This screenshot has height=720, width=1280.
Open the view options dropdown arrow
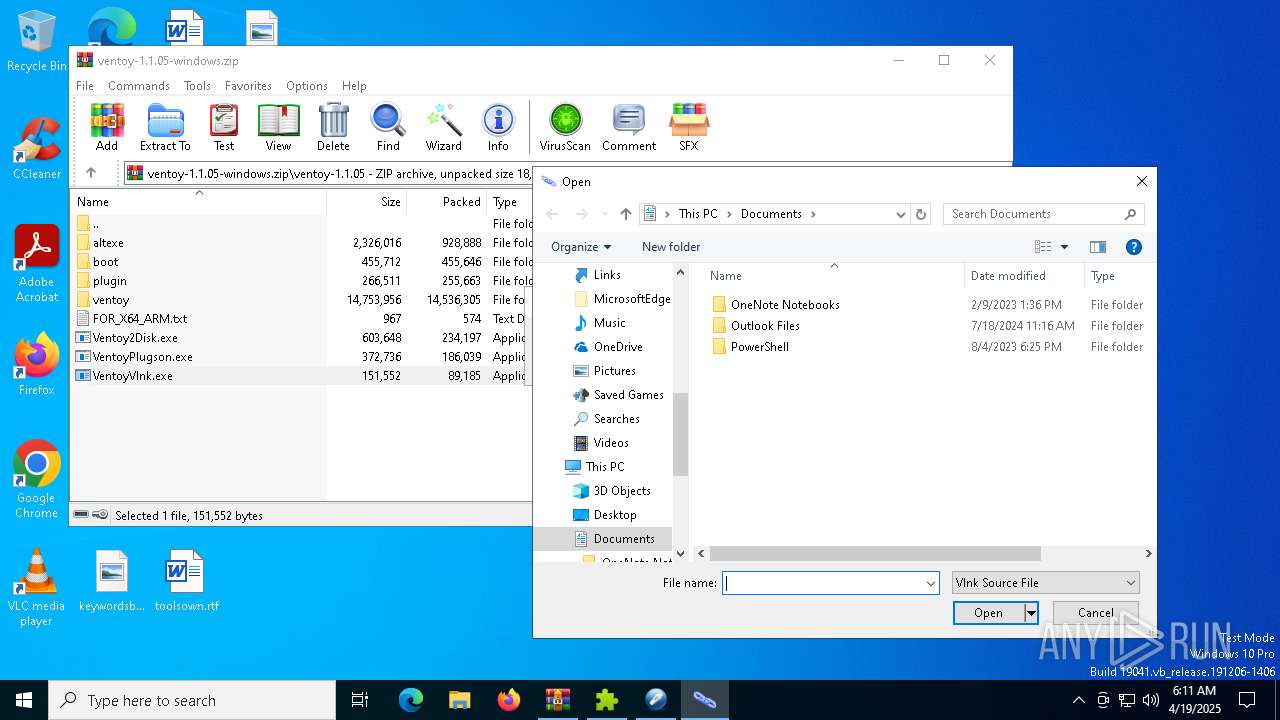click(1064, 247)
